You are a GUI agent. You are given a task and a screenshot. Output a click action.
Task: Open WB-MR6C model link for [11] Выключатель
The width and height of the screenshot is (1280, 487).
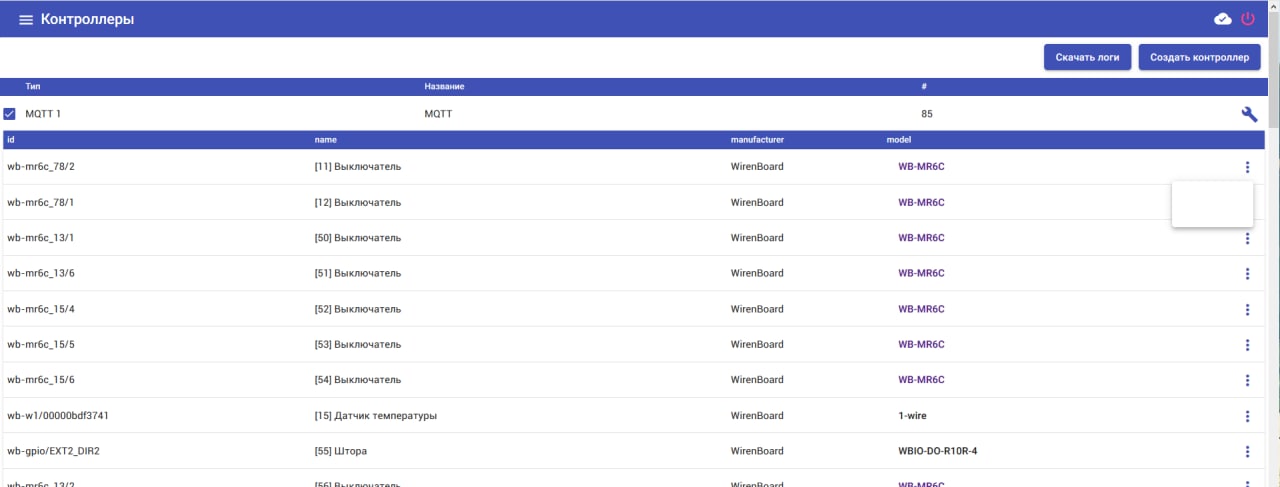[x=921, y=167]
